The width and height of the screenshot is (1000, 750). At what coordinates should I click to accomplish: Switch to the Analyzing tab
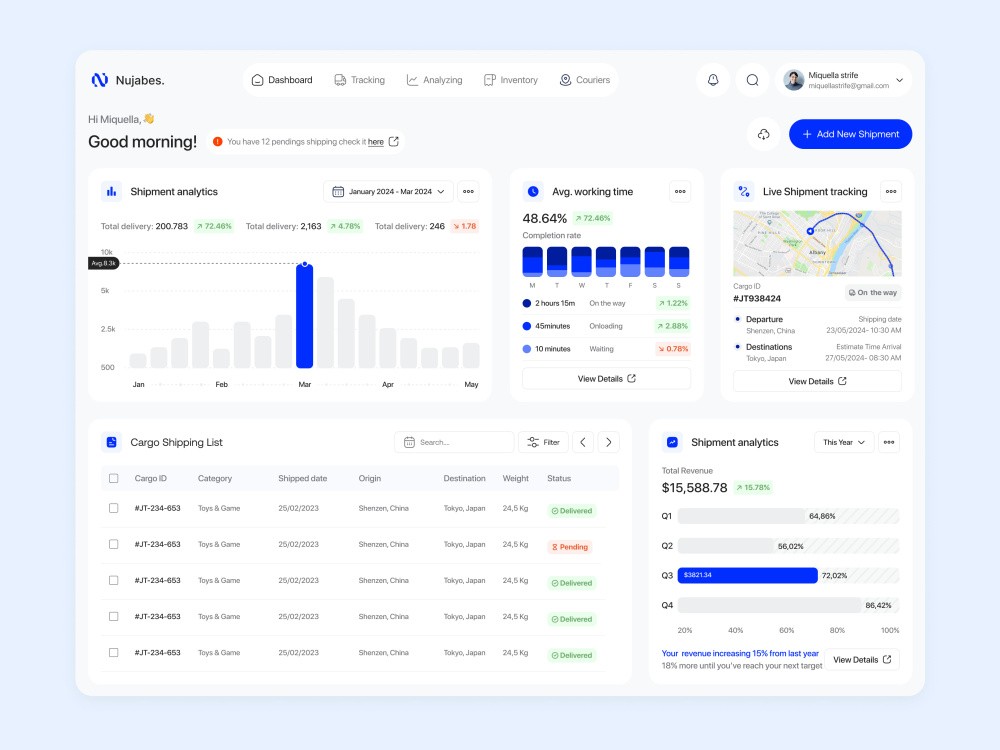point(434,80)
